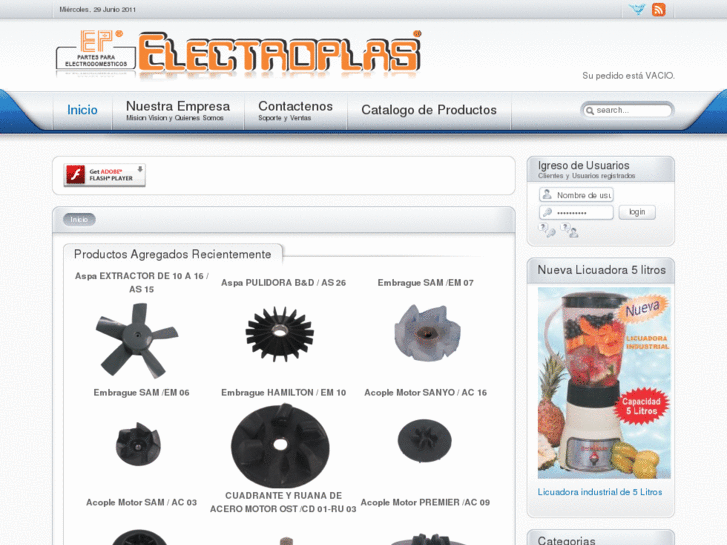Click the Embrague HAMILTON image
This screenshot has height=545, width=727.
coord(281,445)
